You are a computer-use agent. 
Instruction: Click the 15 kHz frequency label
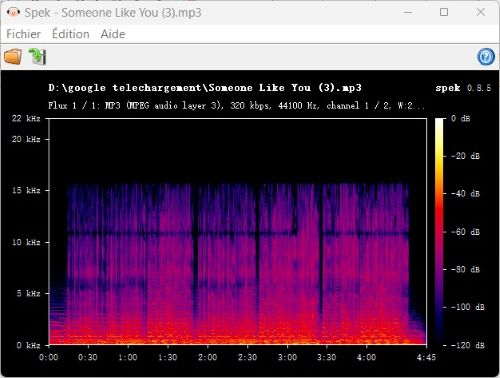(26, 190)
